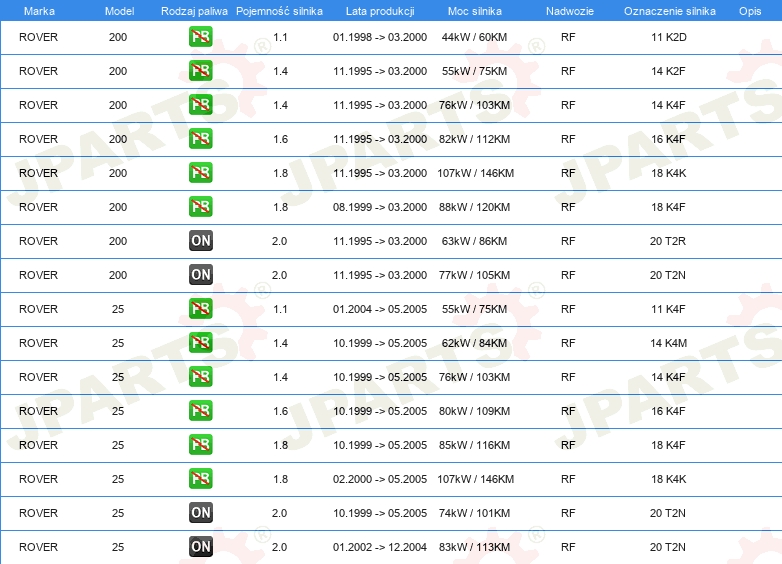Viewport: 782px width, 564px height.
Task: Click the power value 85kW / 116KM
Action: click(x=474, y=445)
